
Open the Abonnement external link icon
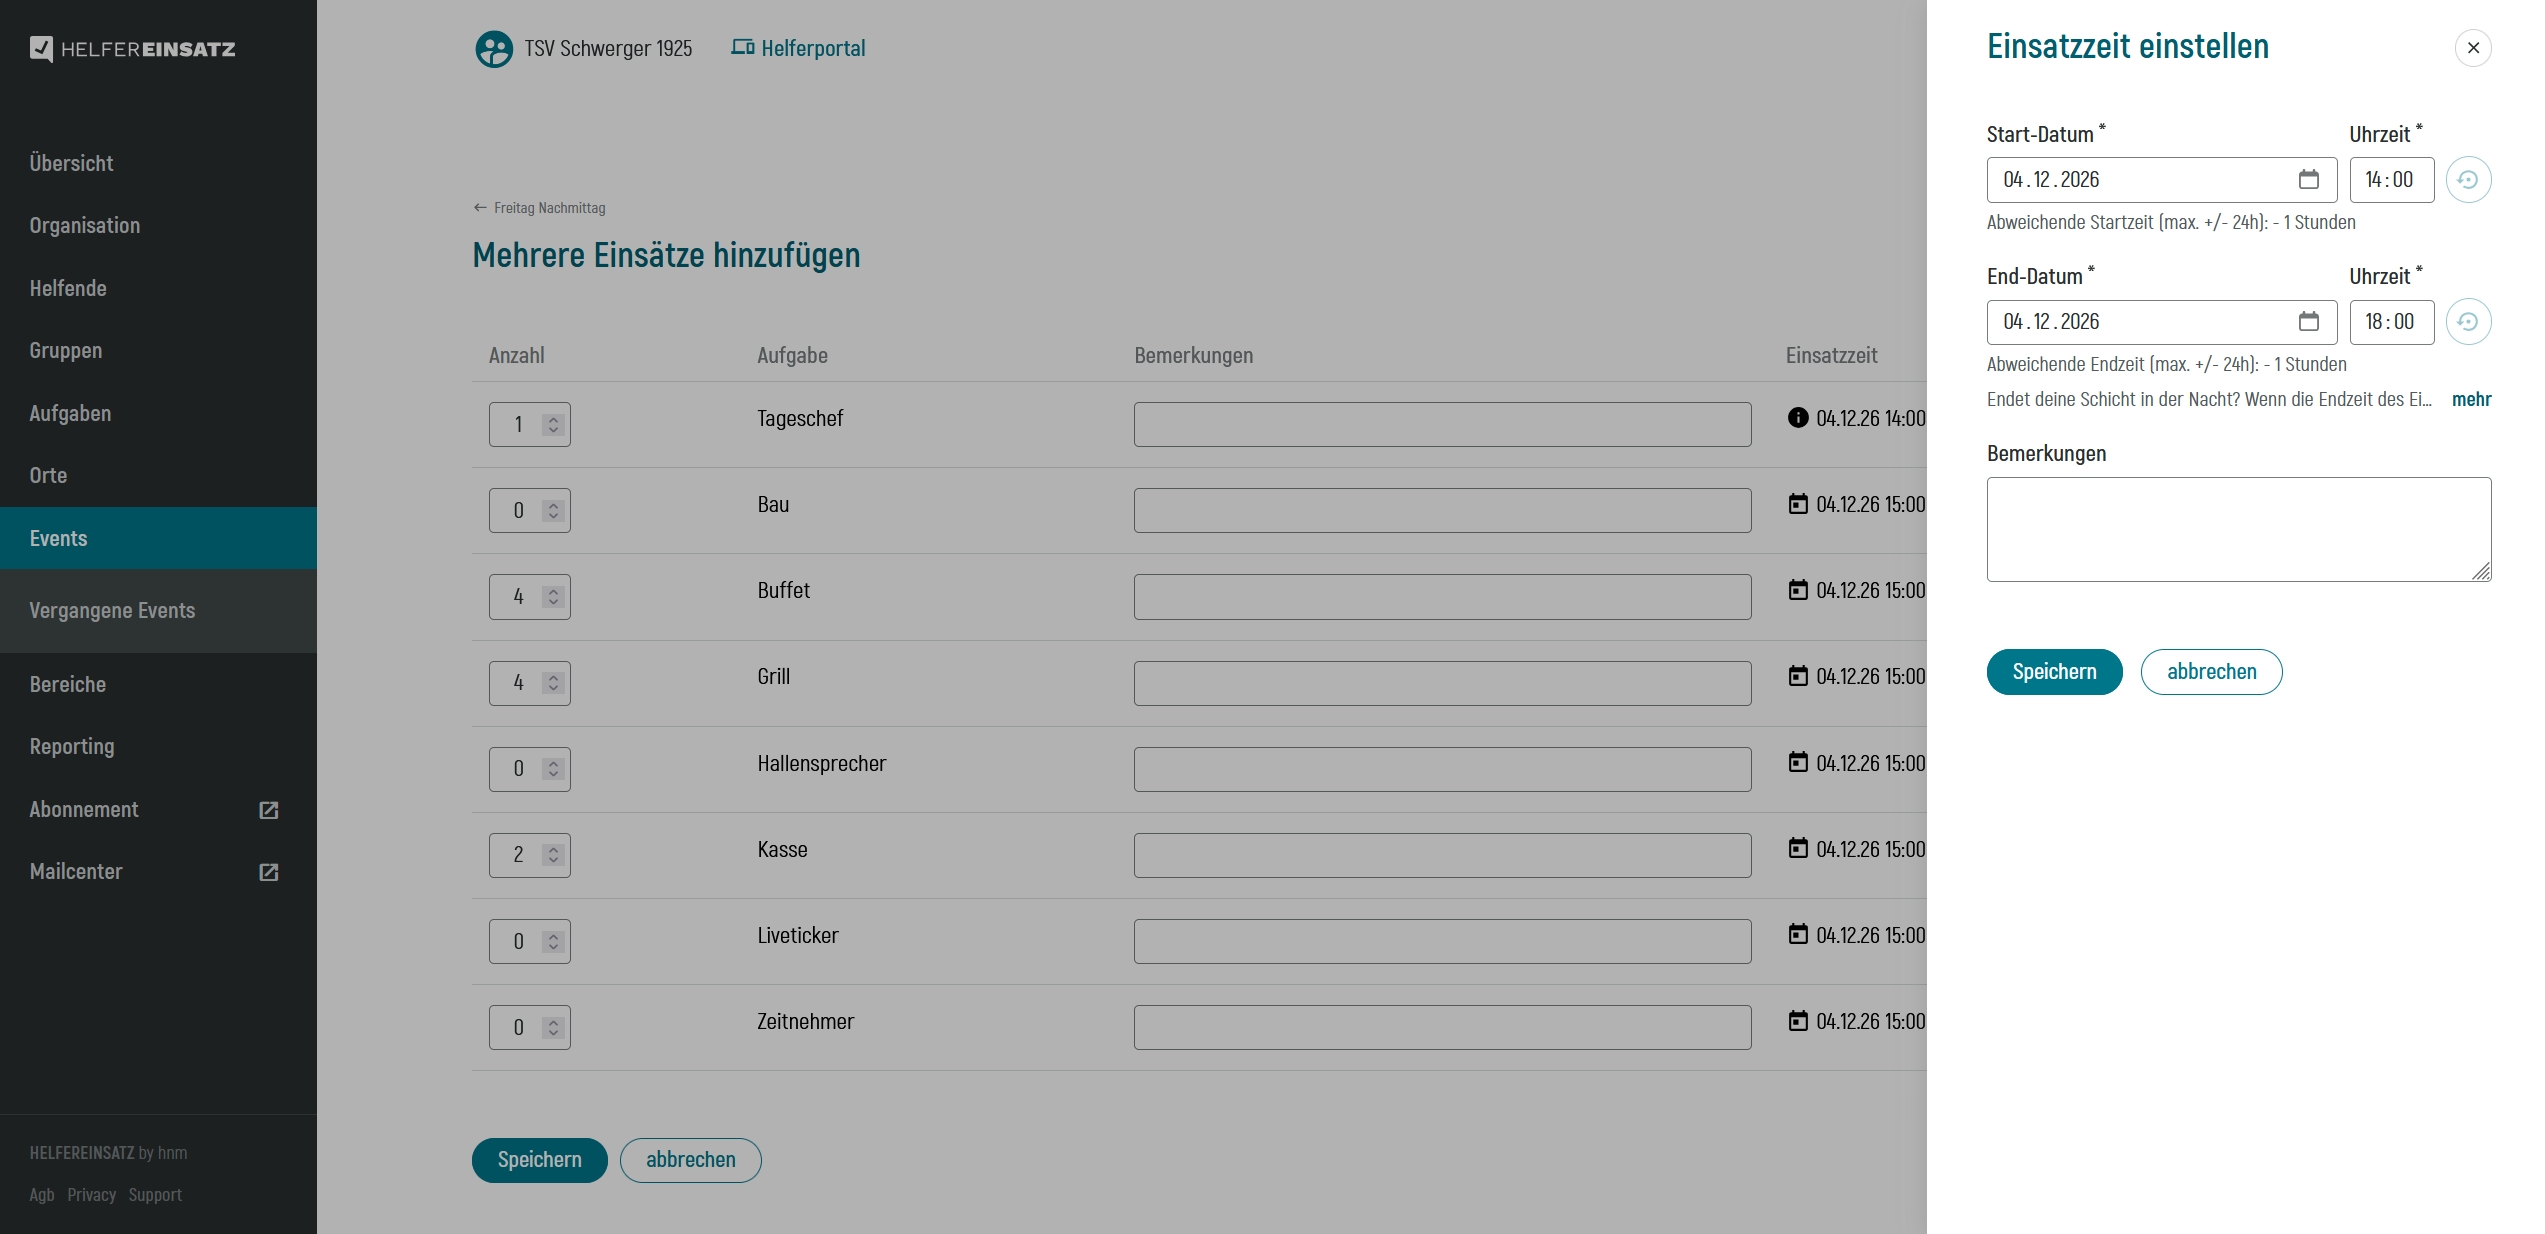tap(268, 810)
